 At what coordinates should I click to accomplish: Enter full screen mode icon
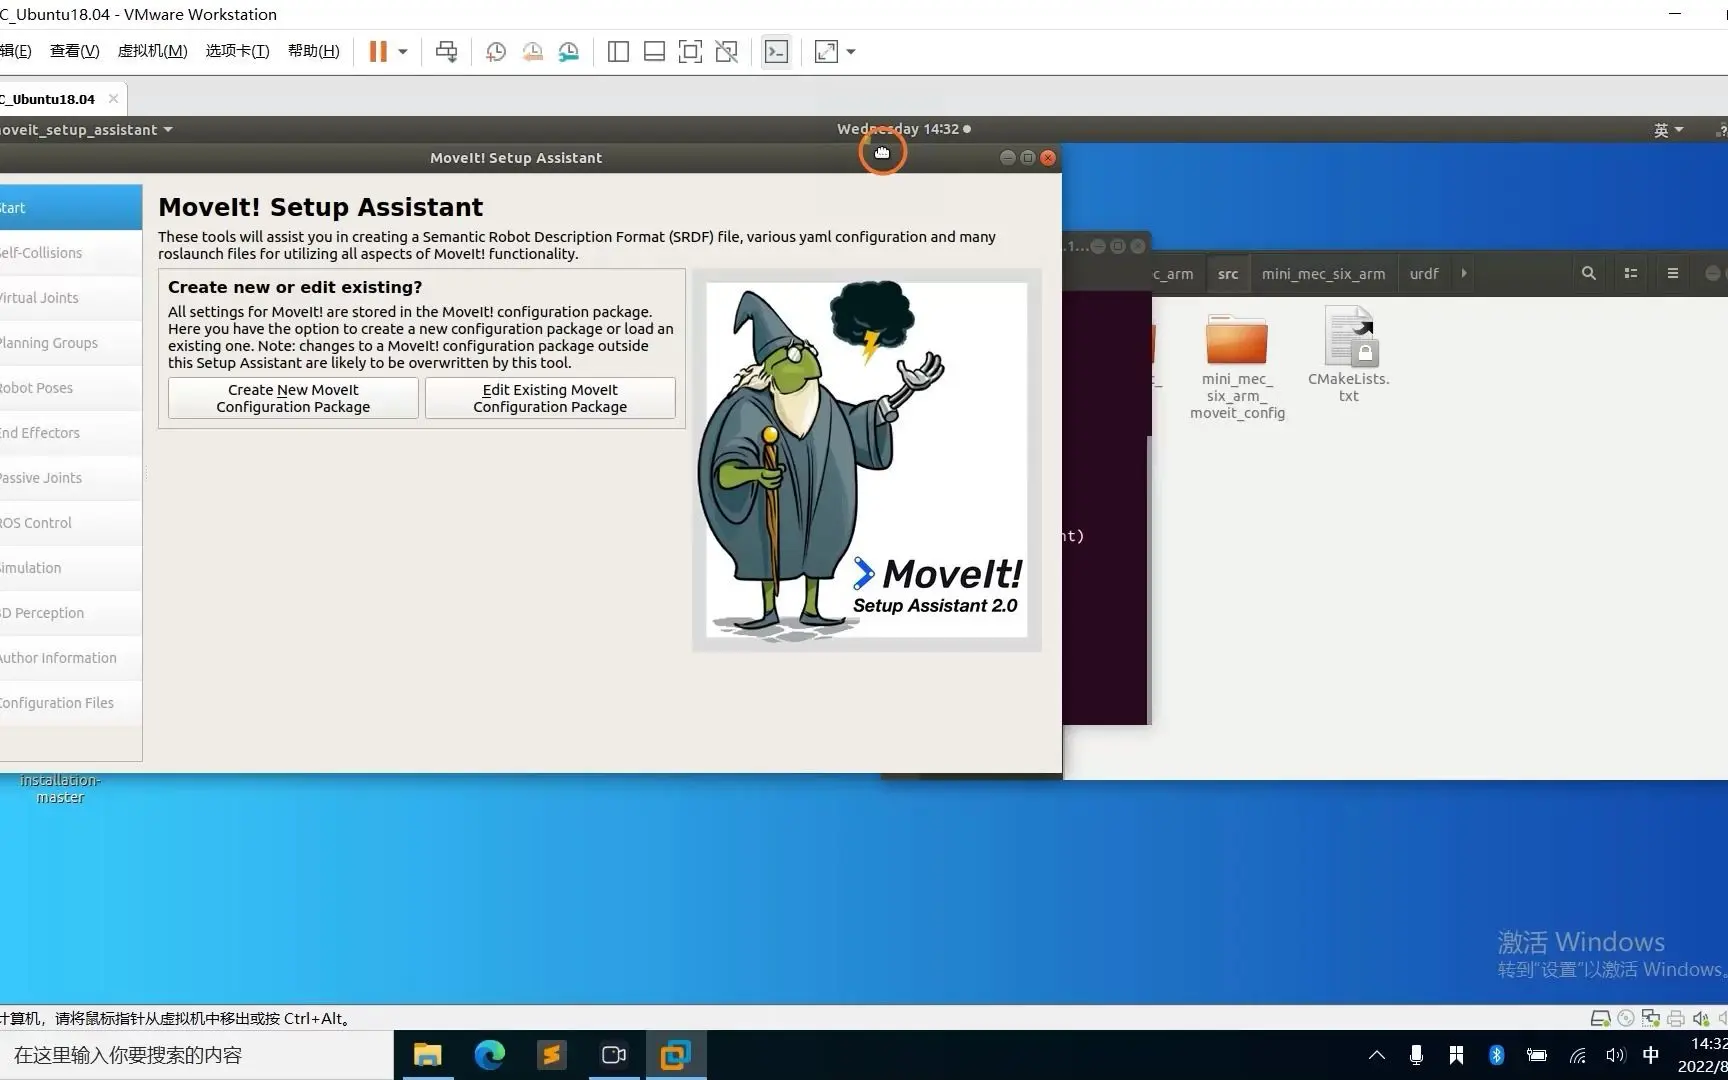[x=690, y=52]
